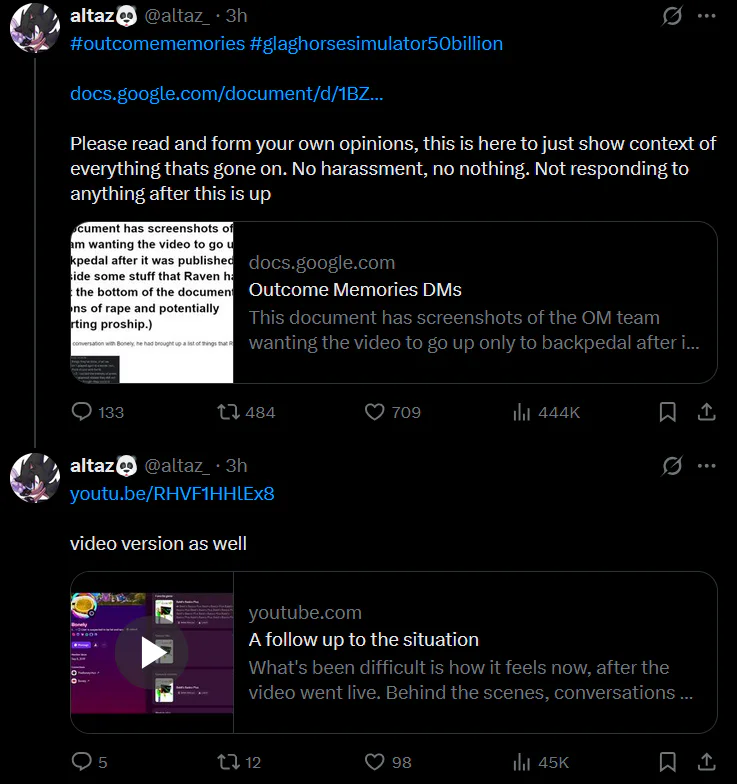The width and height of the screenshot is (737, 784).
Task: Bookmark the Outcome Memories DMs tweet
Action: click(x=668, y=412)
